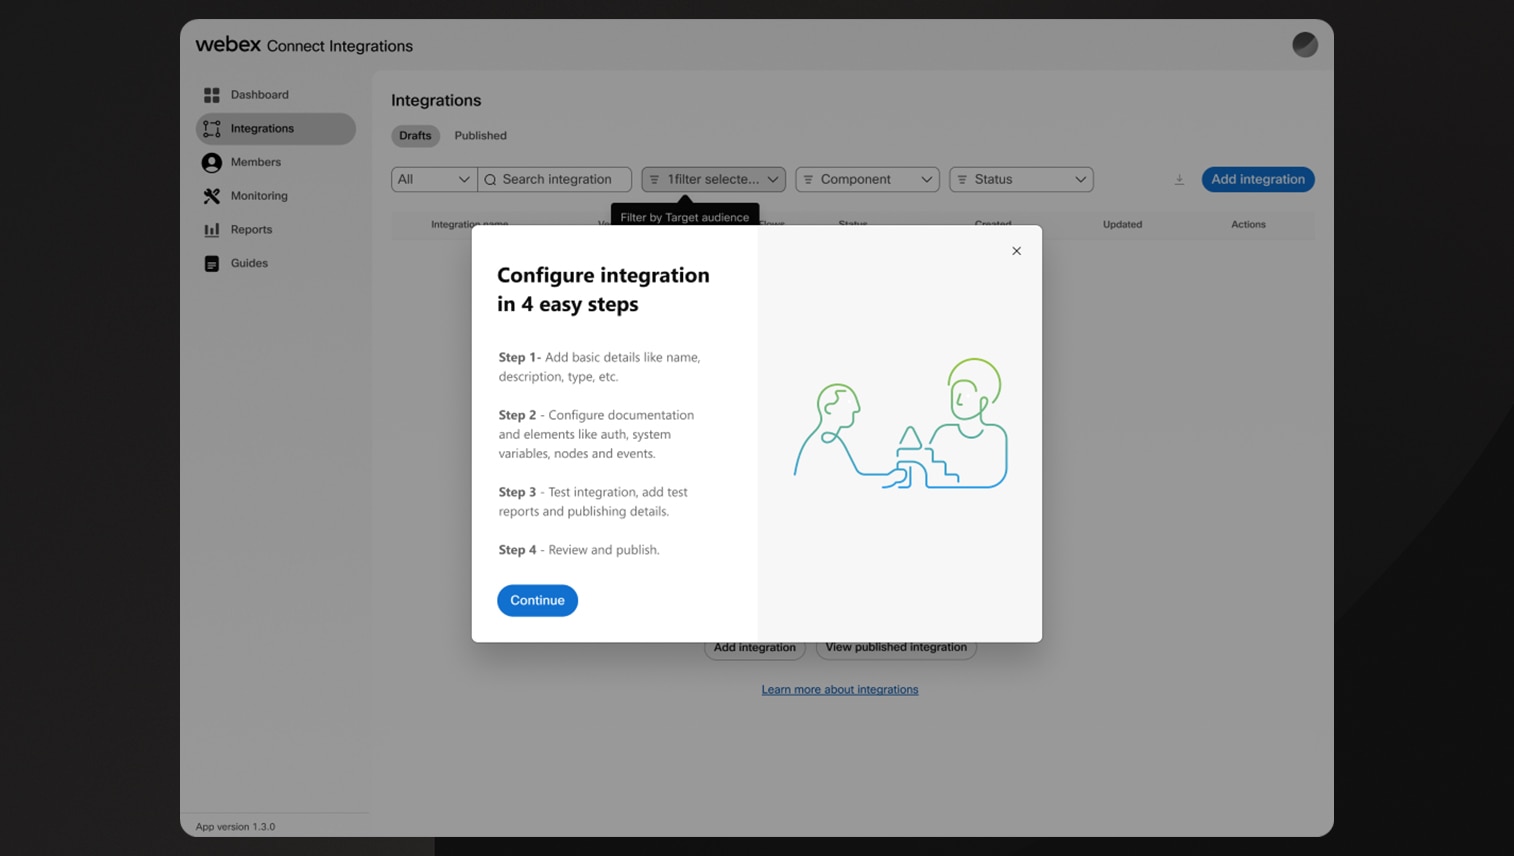Open Learn more about integrations link
Screen dimensions: 1514x856
[x=839, y=690]
